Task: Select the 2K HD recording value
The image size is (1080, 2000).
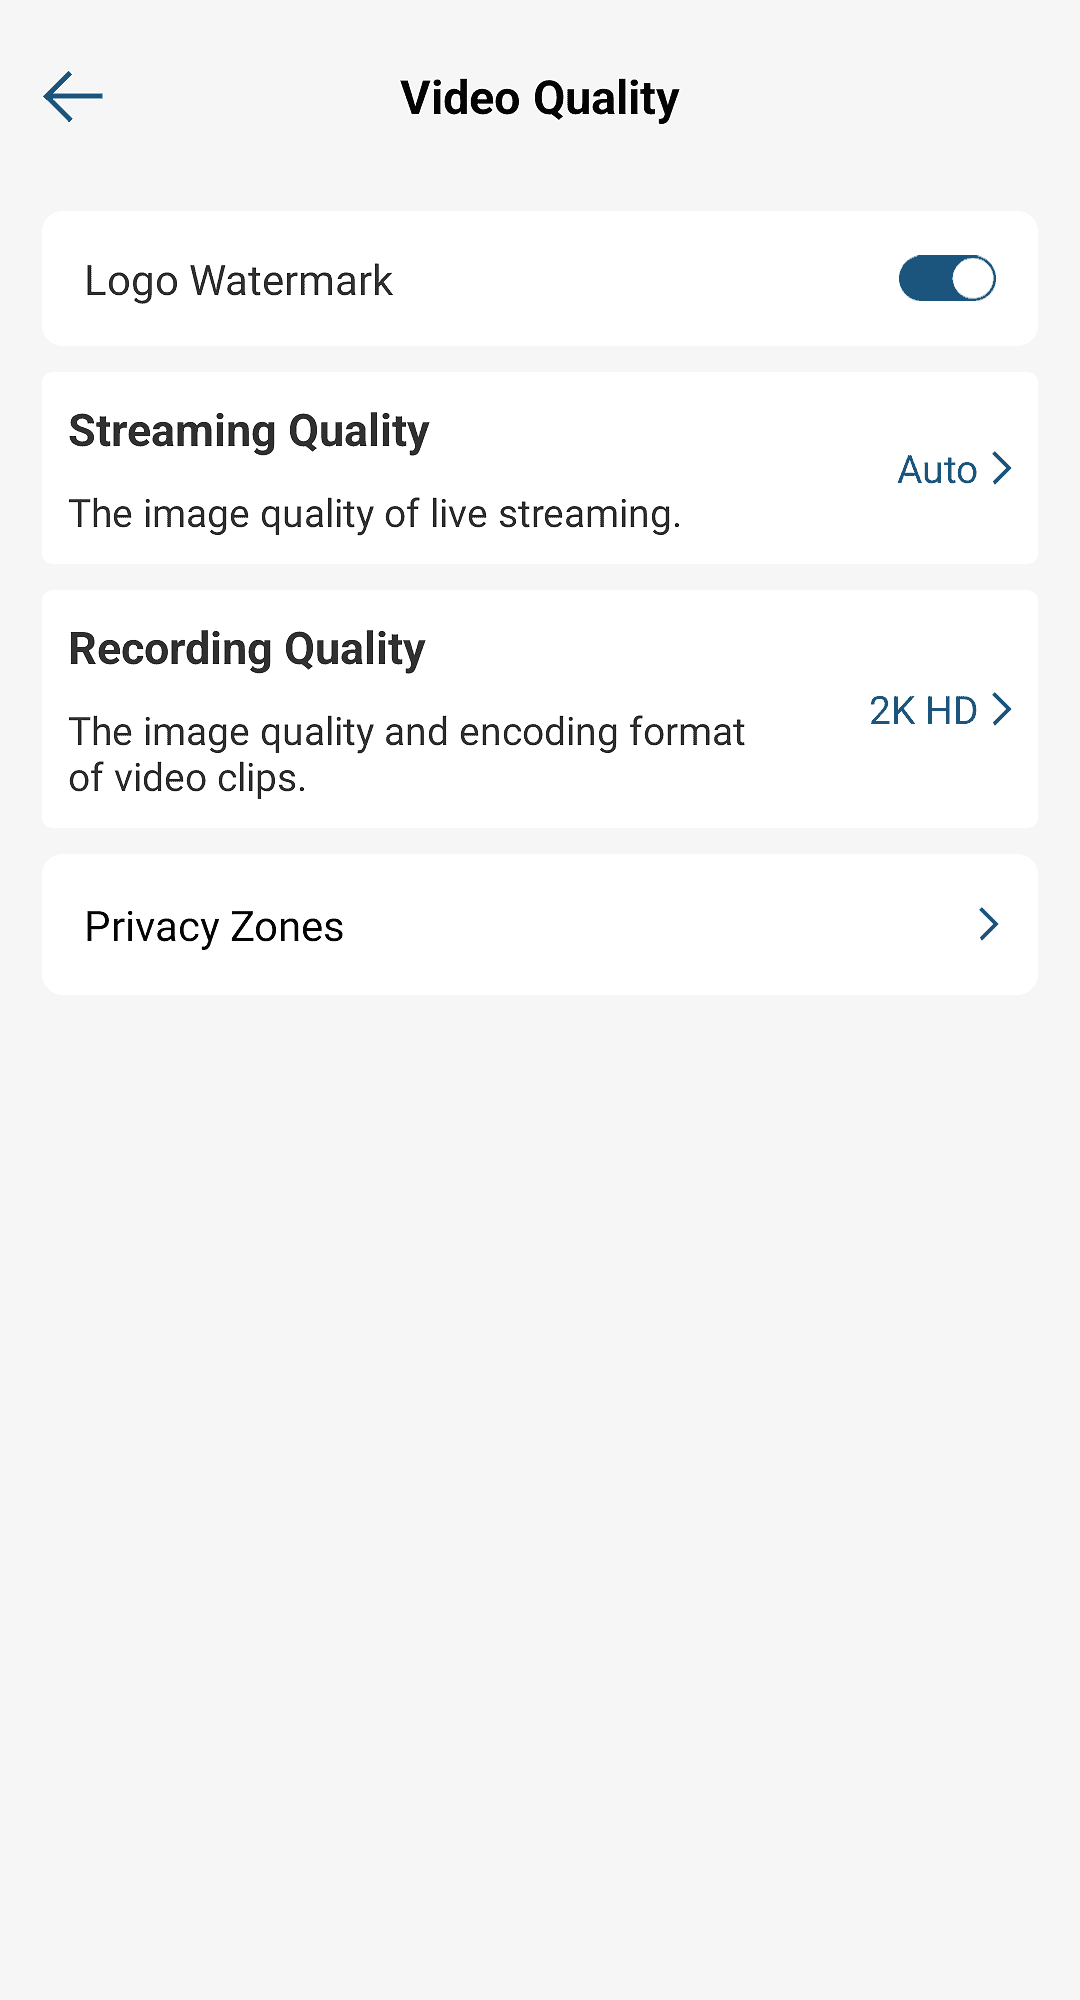Action: (x=922, y=711)
